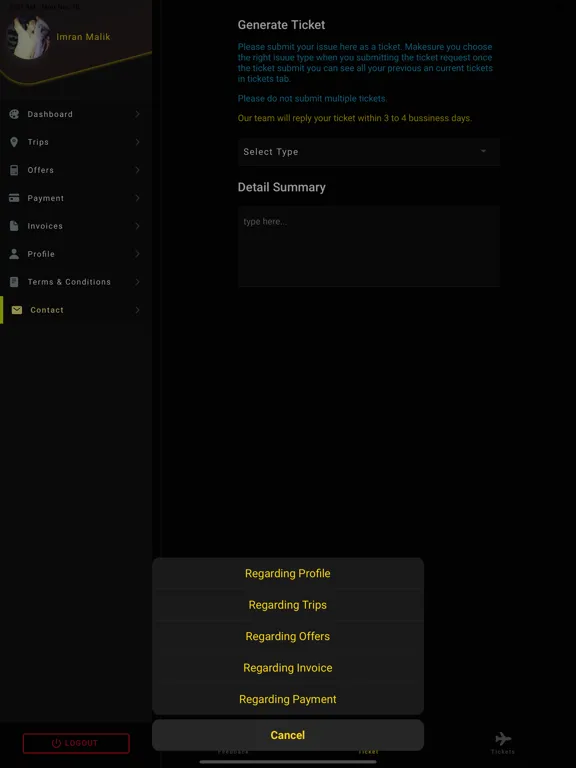This screenshot has height=768, width=576.
Task: Choose Regarding Offers option
Action: pyautogui.click(x=288, y=636)
